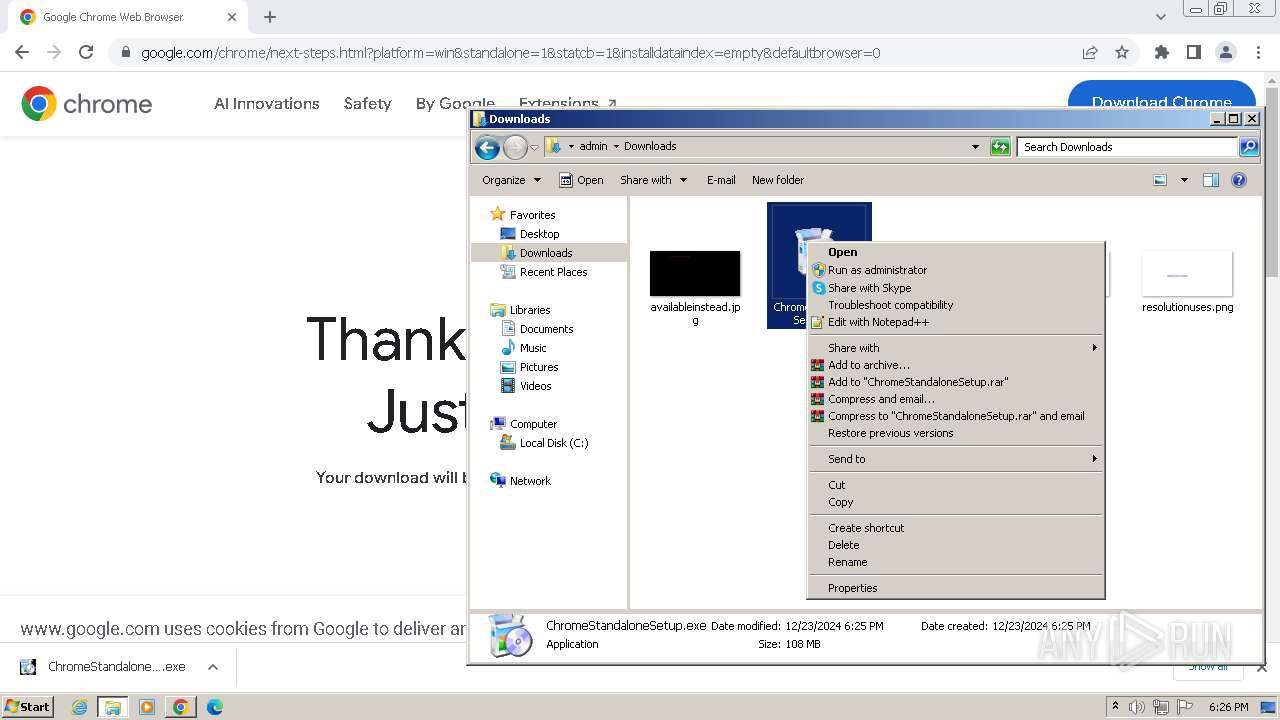Choose Add to archive...

pyautogui.click(x=956, y=365)
